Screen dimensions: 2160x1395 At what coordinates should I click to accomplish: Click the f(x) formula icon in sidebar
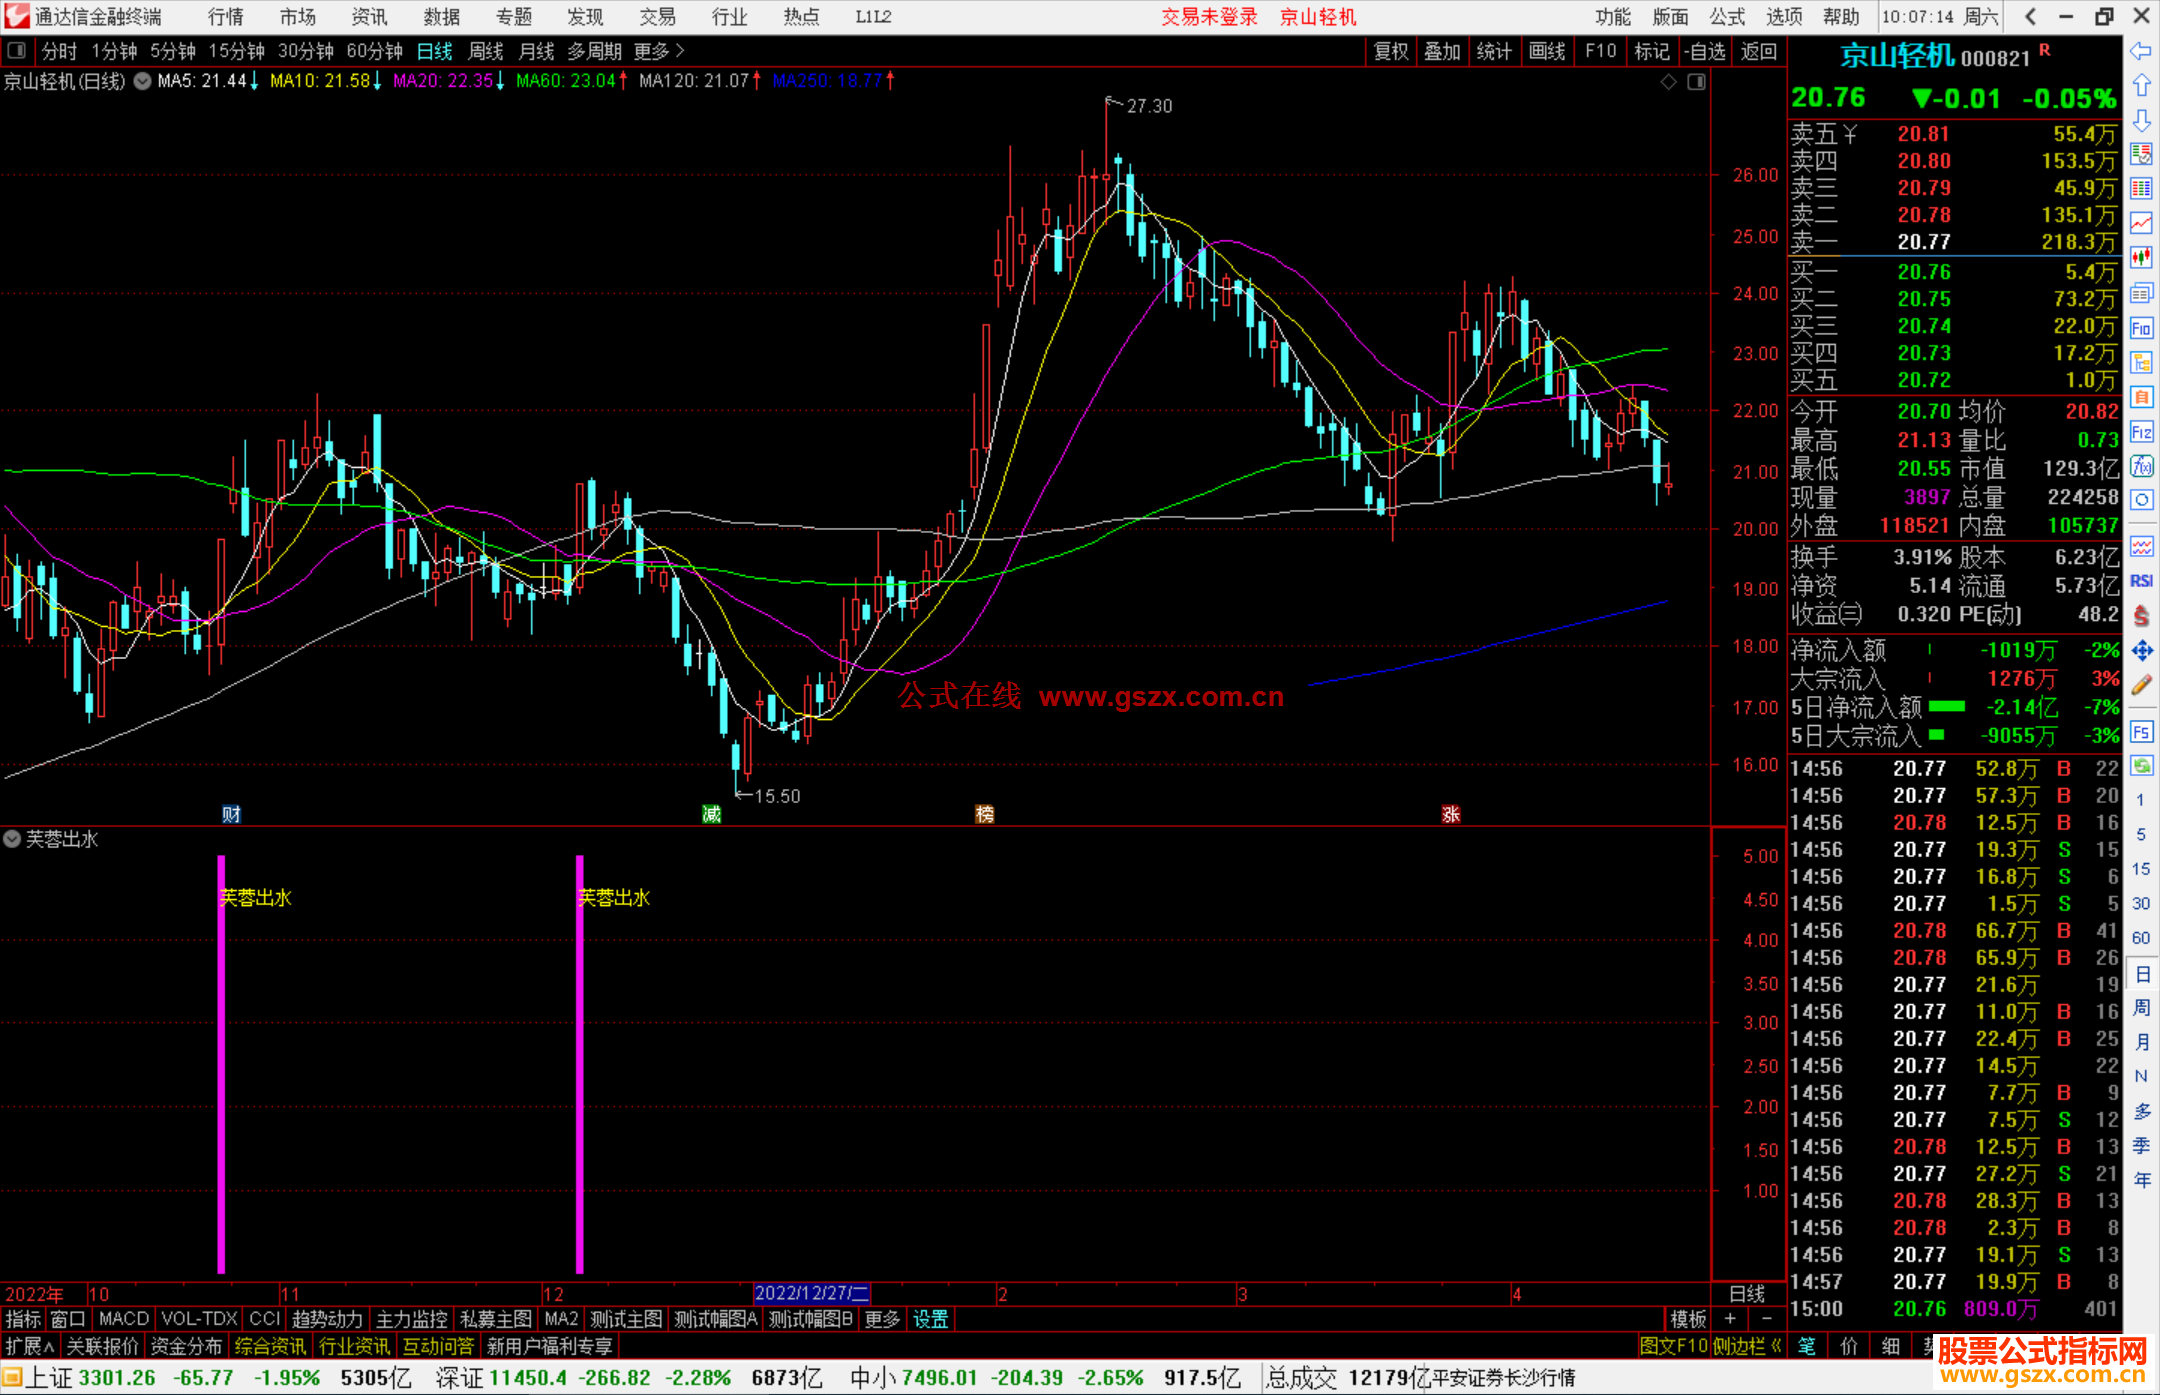pyautogui.click(x=2141, y=466)
